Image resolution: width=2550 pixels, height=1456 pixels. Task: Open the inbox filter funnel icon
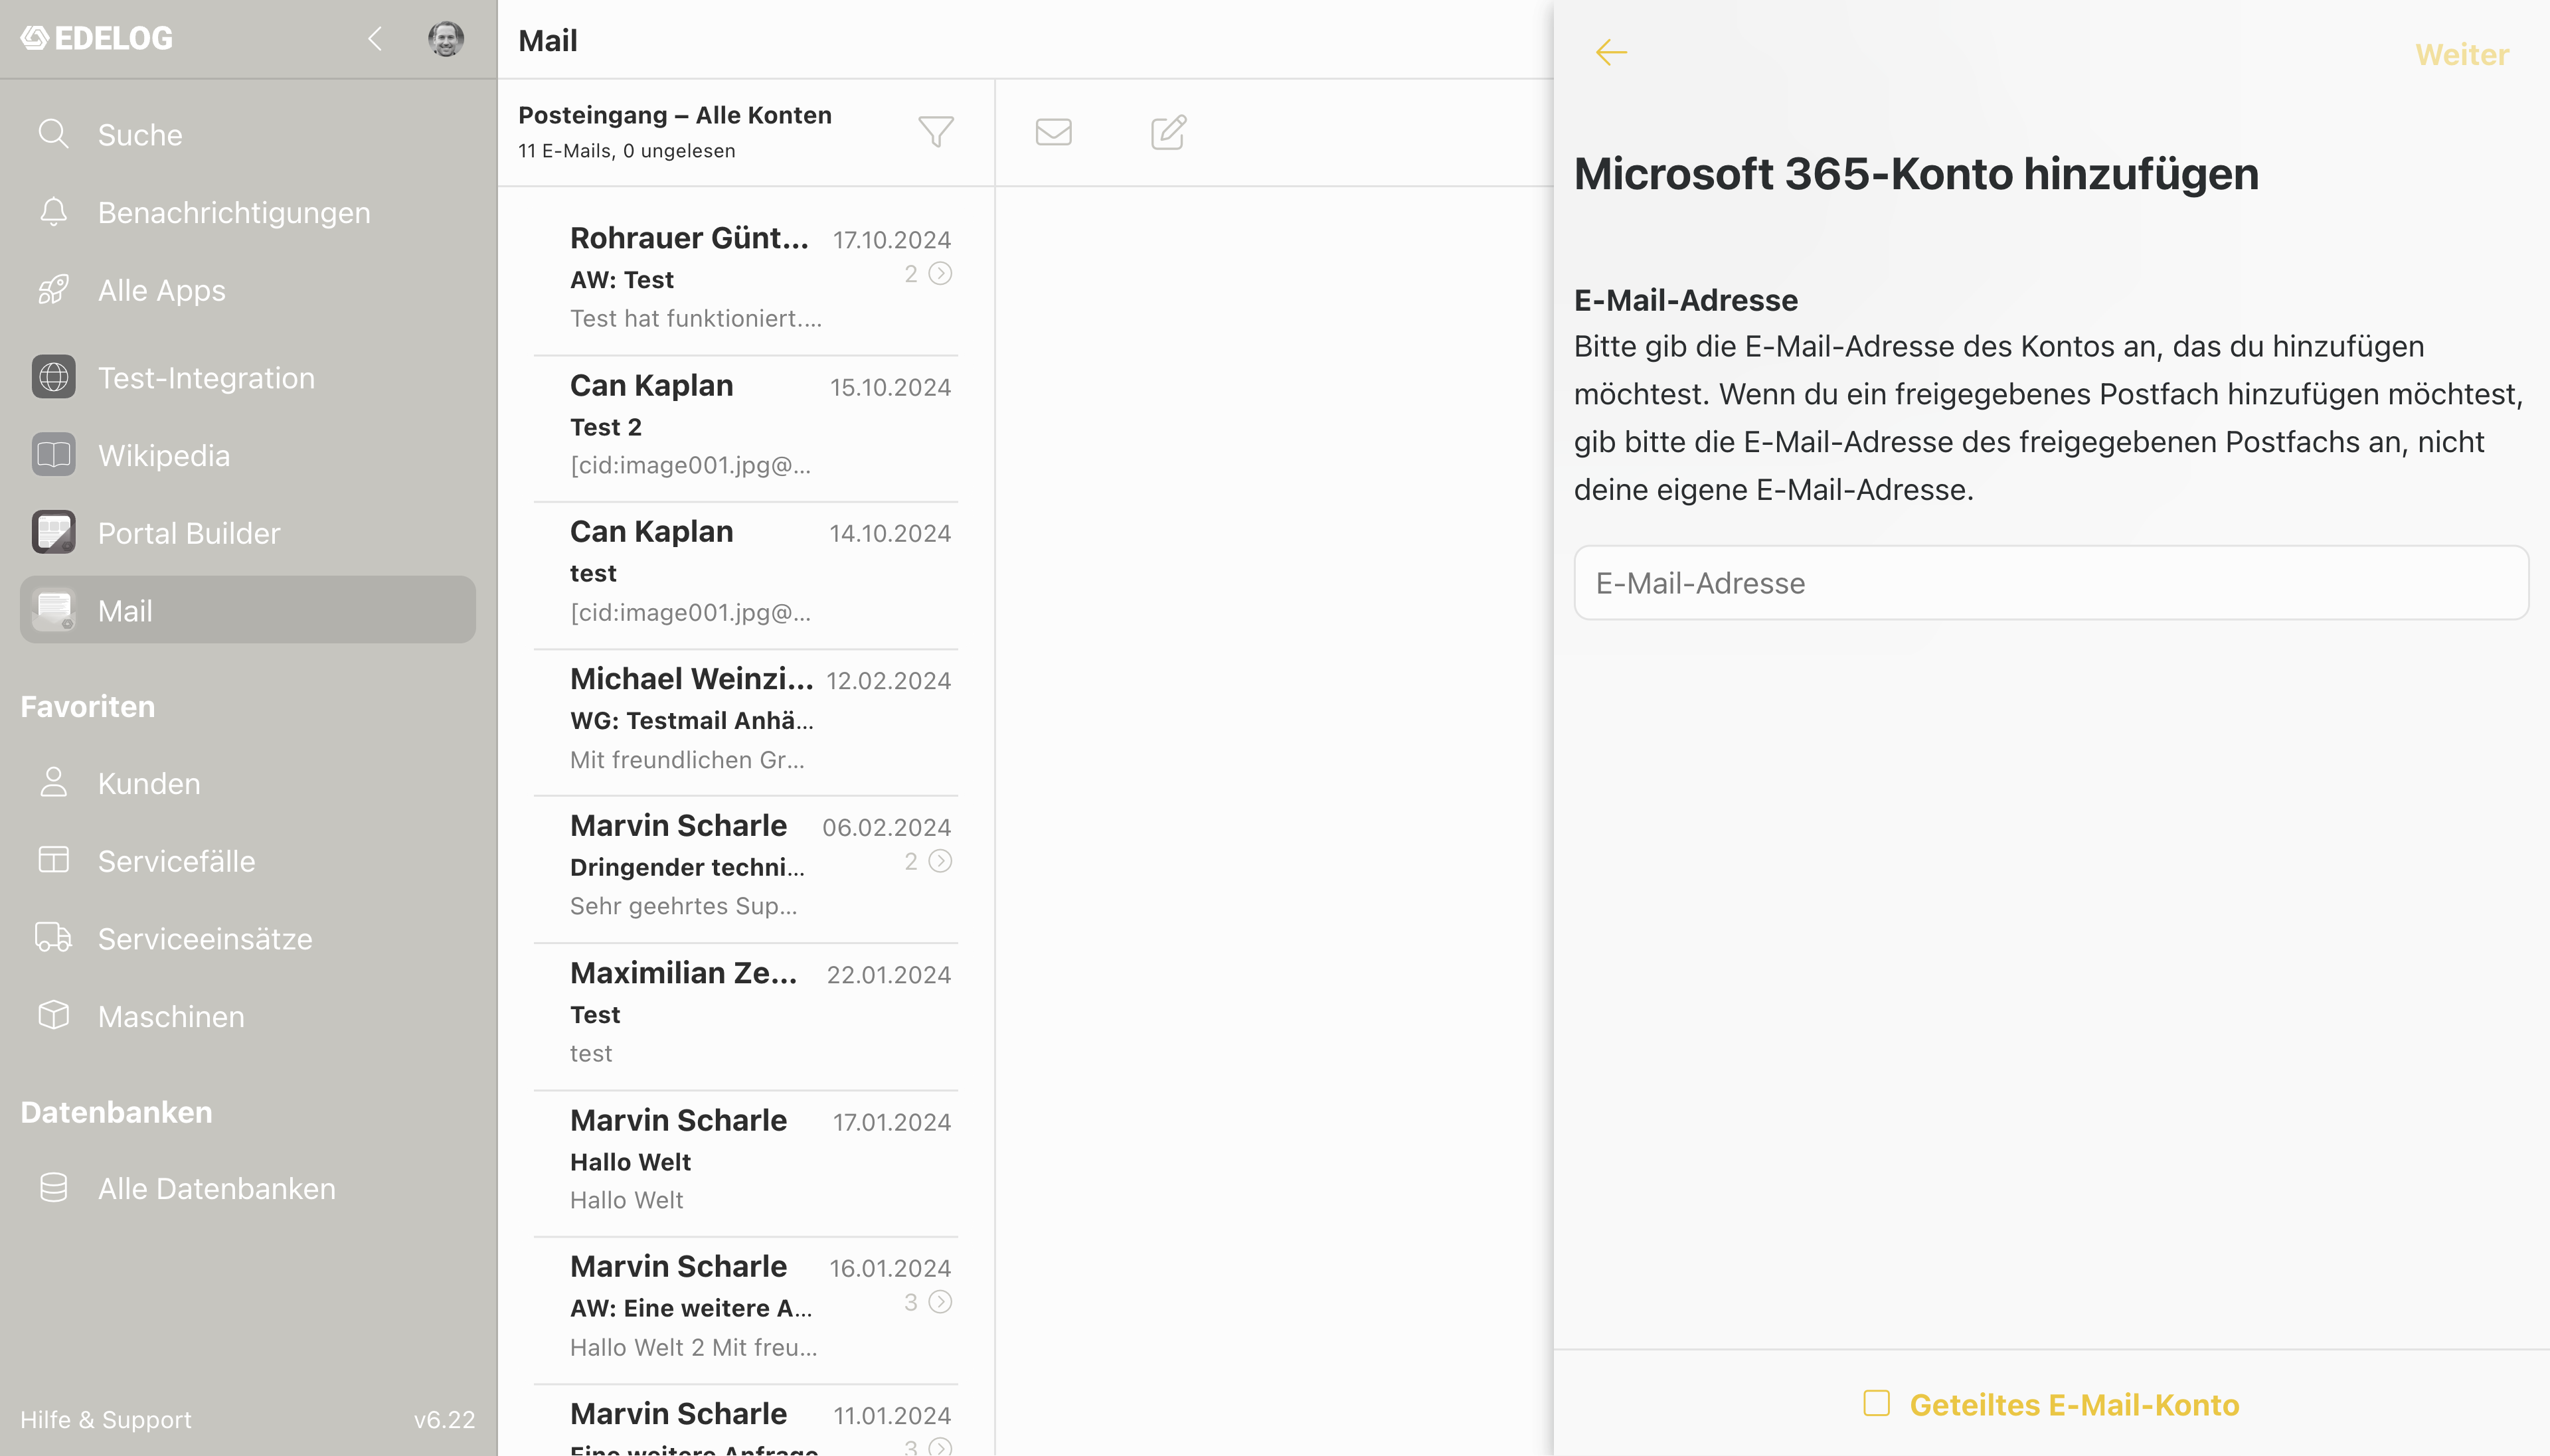click(936, 132)
